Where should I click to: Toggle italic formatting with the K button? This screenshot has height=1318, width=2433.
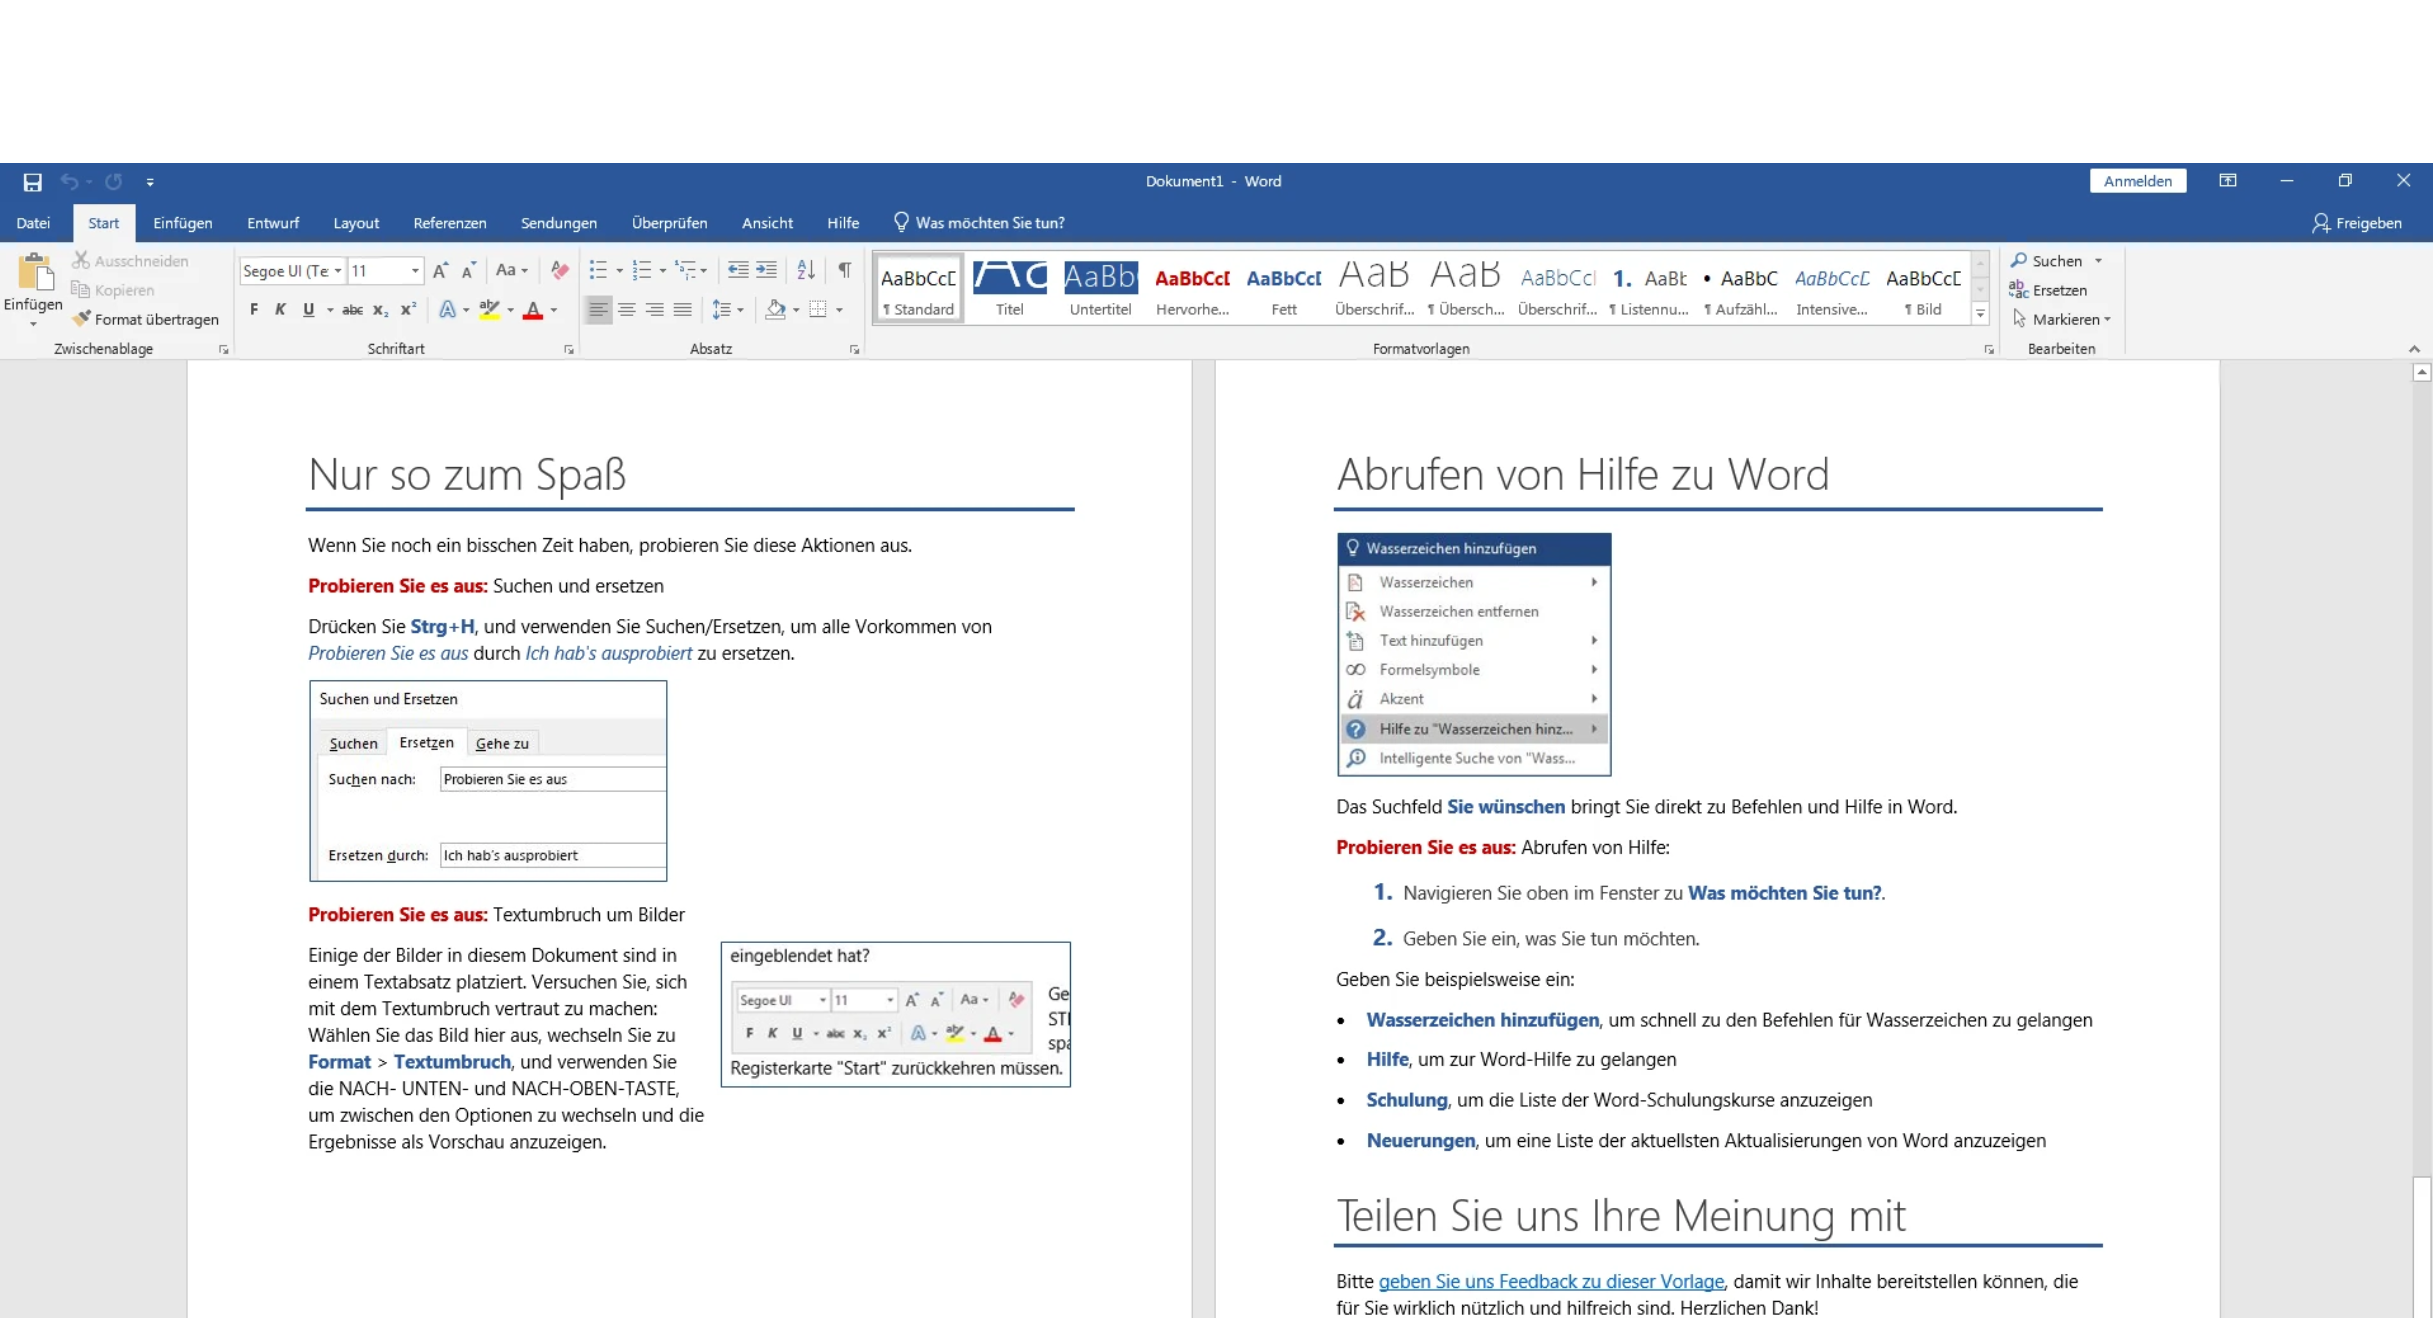(280, 310)
